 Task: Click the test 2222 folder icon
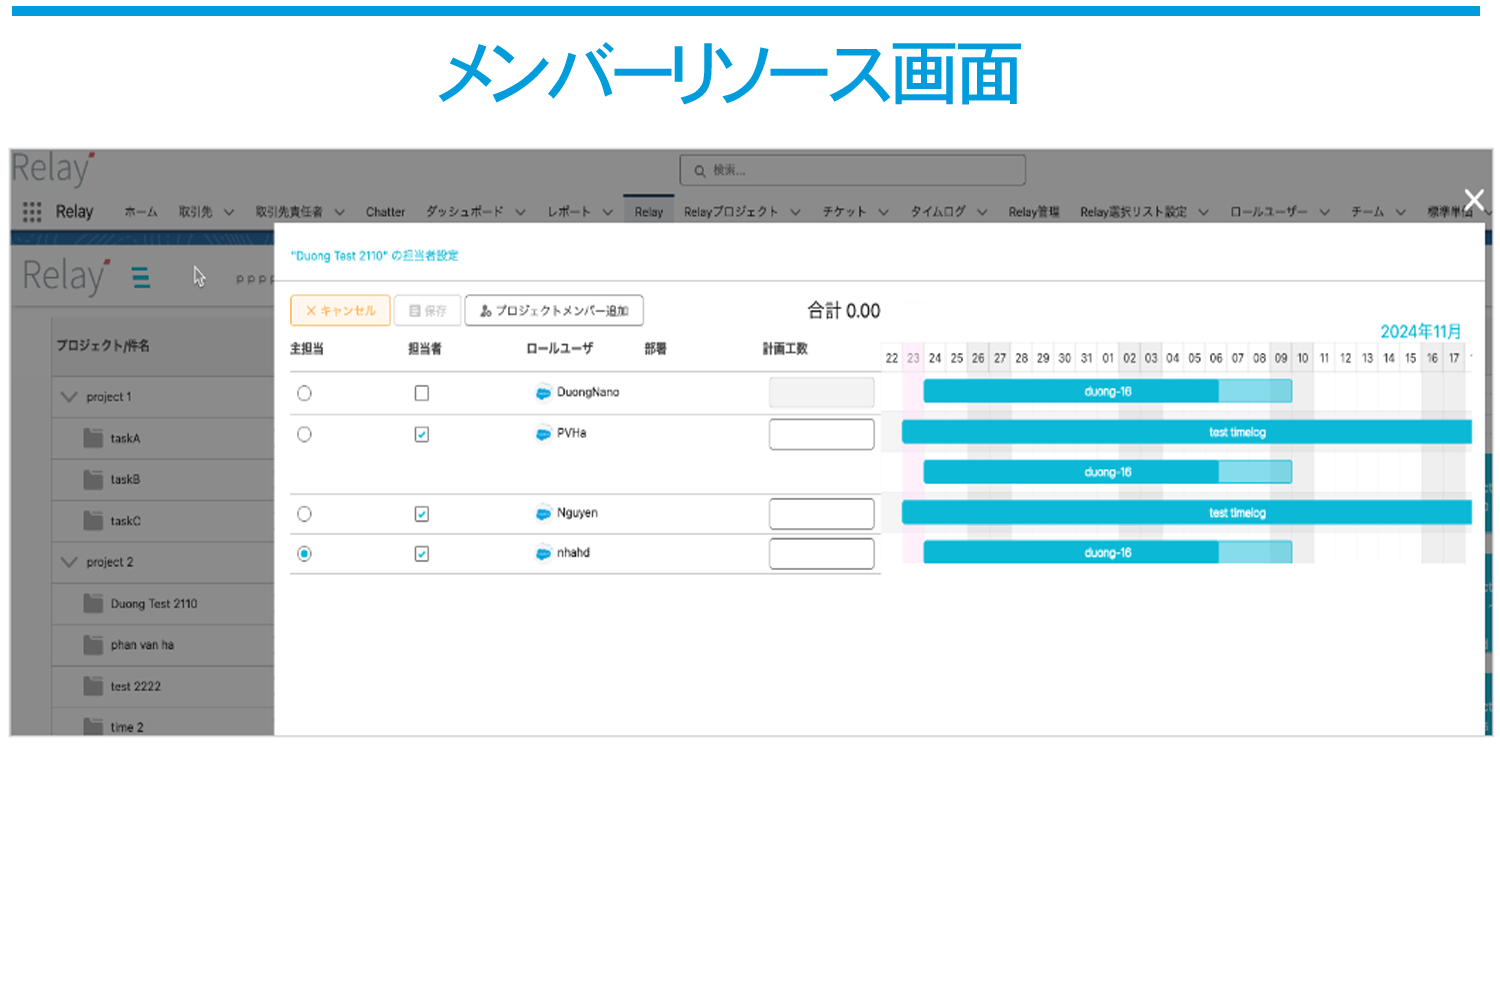(x=93, y=686)
